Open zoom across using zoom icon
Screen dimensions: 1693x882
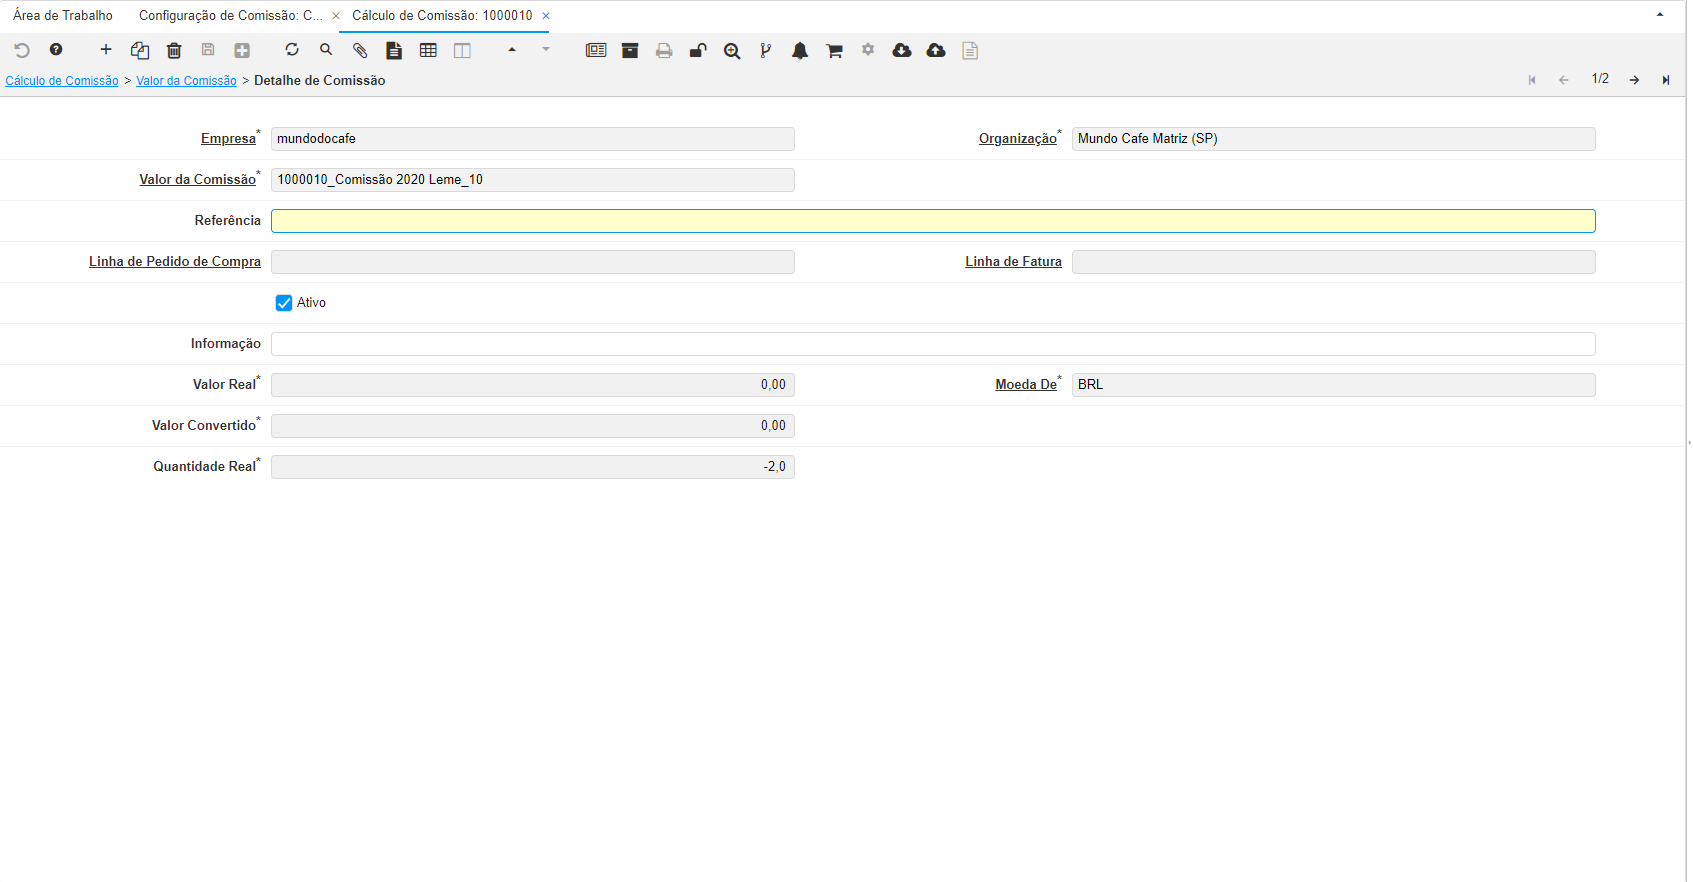click(x=732, y=51)
